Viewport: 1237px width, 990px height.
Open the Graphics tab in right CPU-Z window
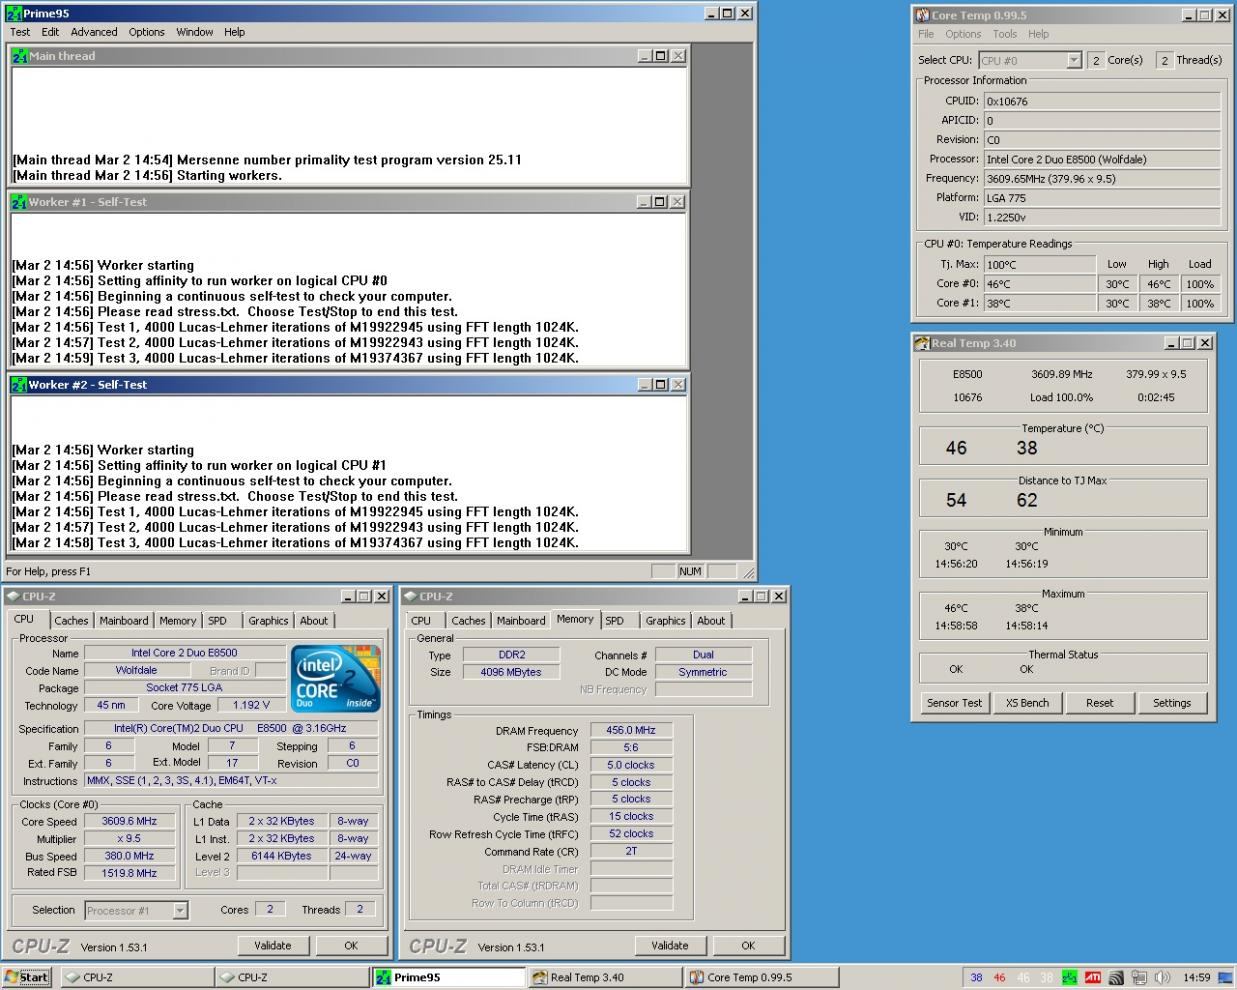tap(665, 621)
